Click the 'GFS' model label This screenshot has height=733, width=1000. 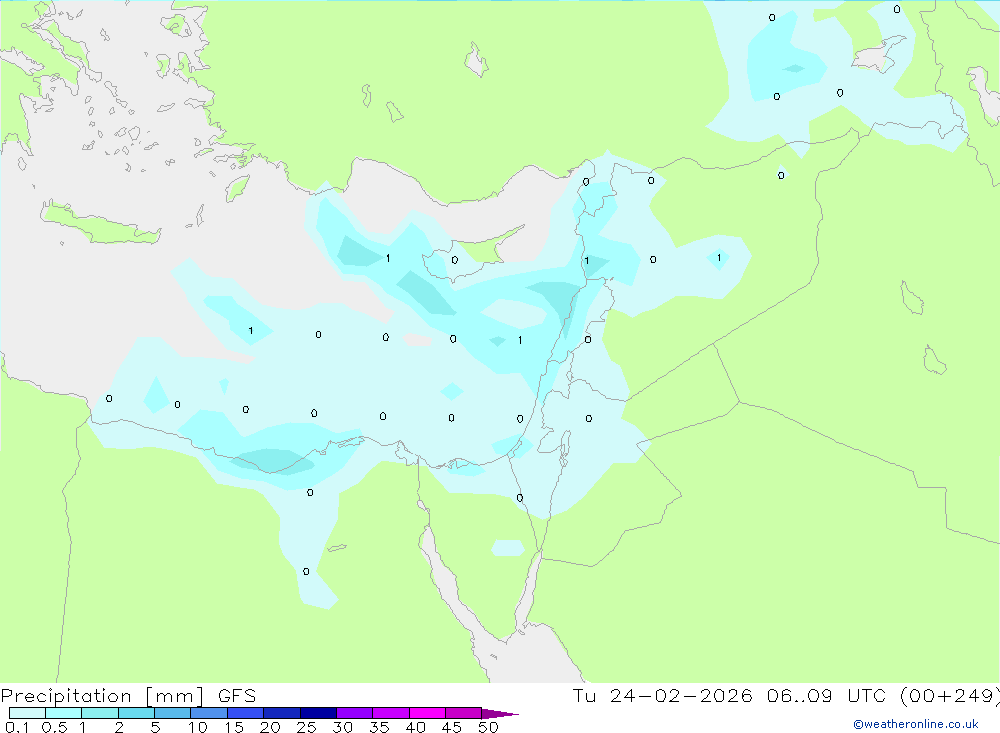tap(237, 695)
